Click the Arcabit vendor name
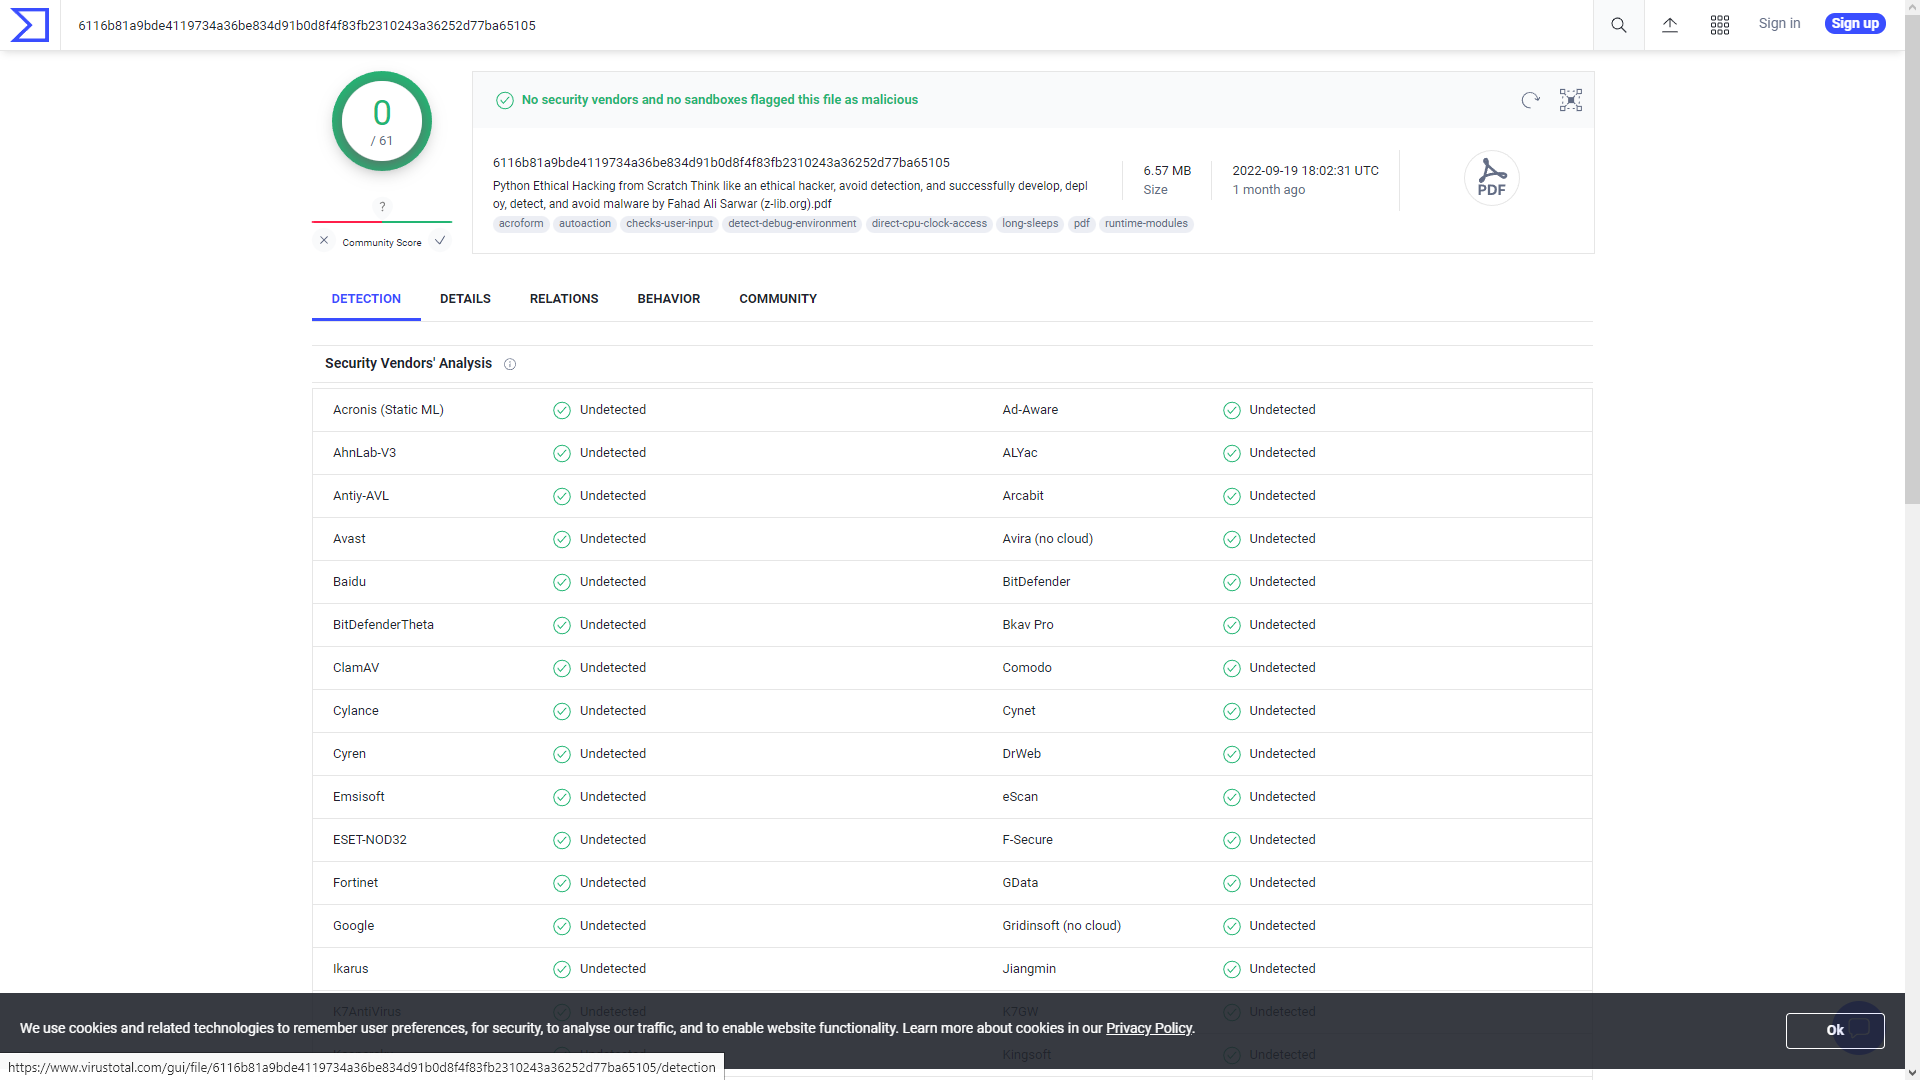 (1023, 496)
